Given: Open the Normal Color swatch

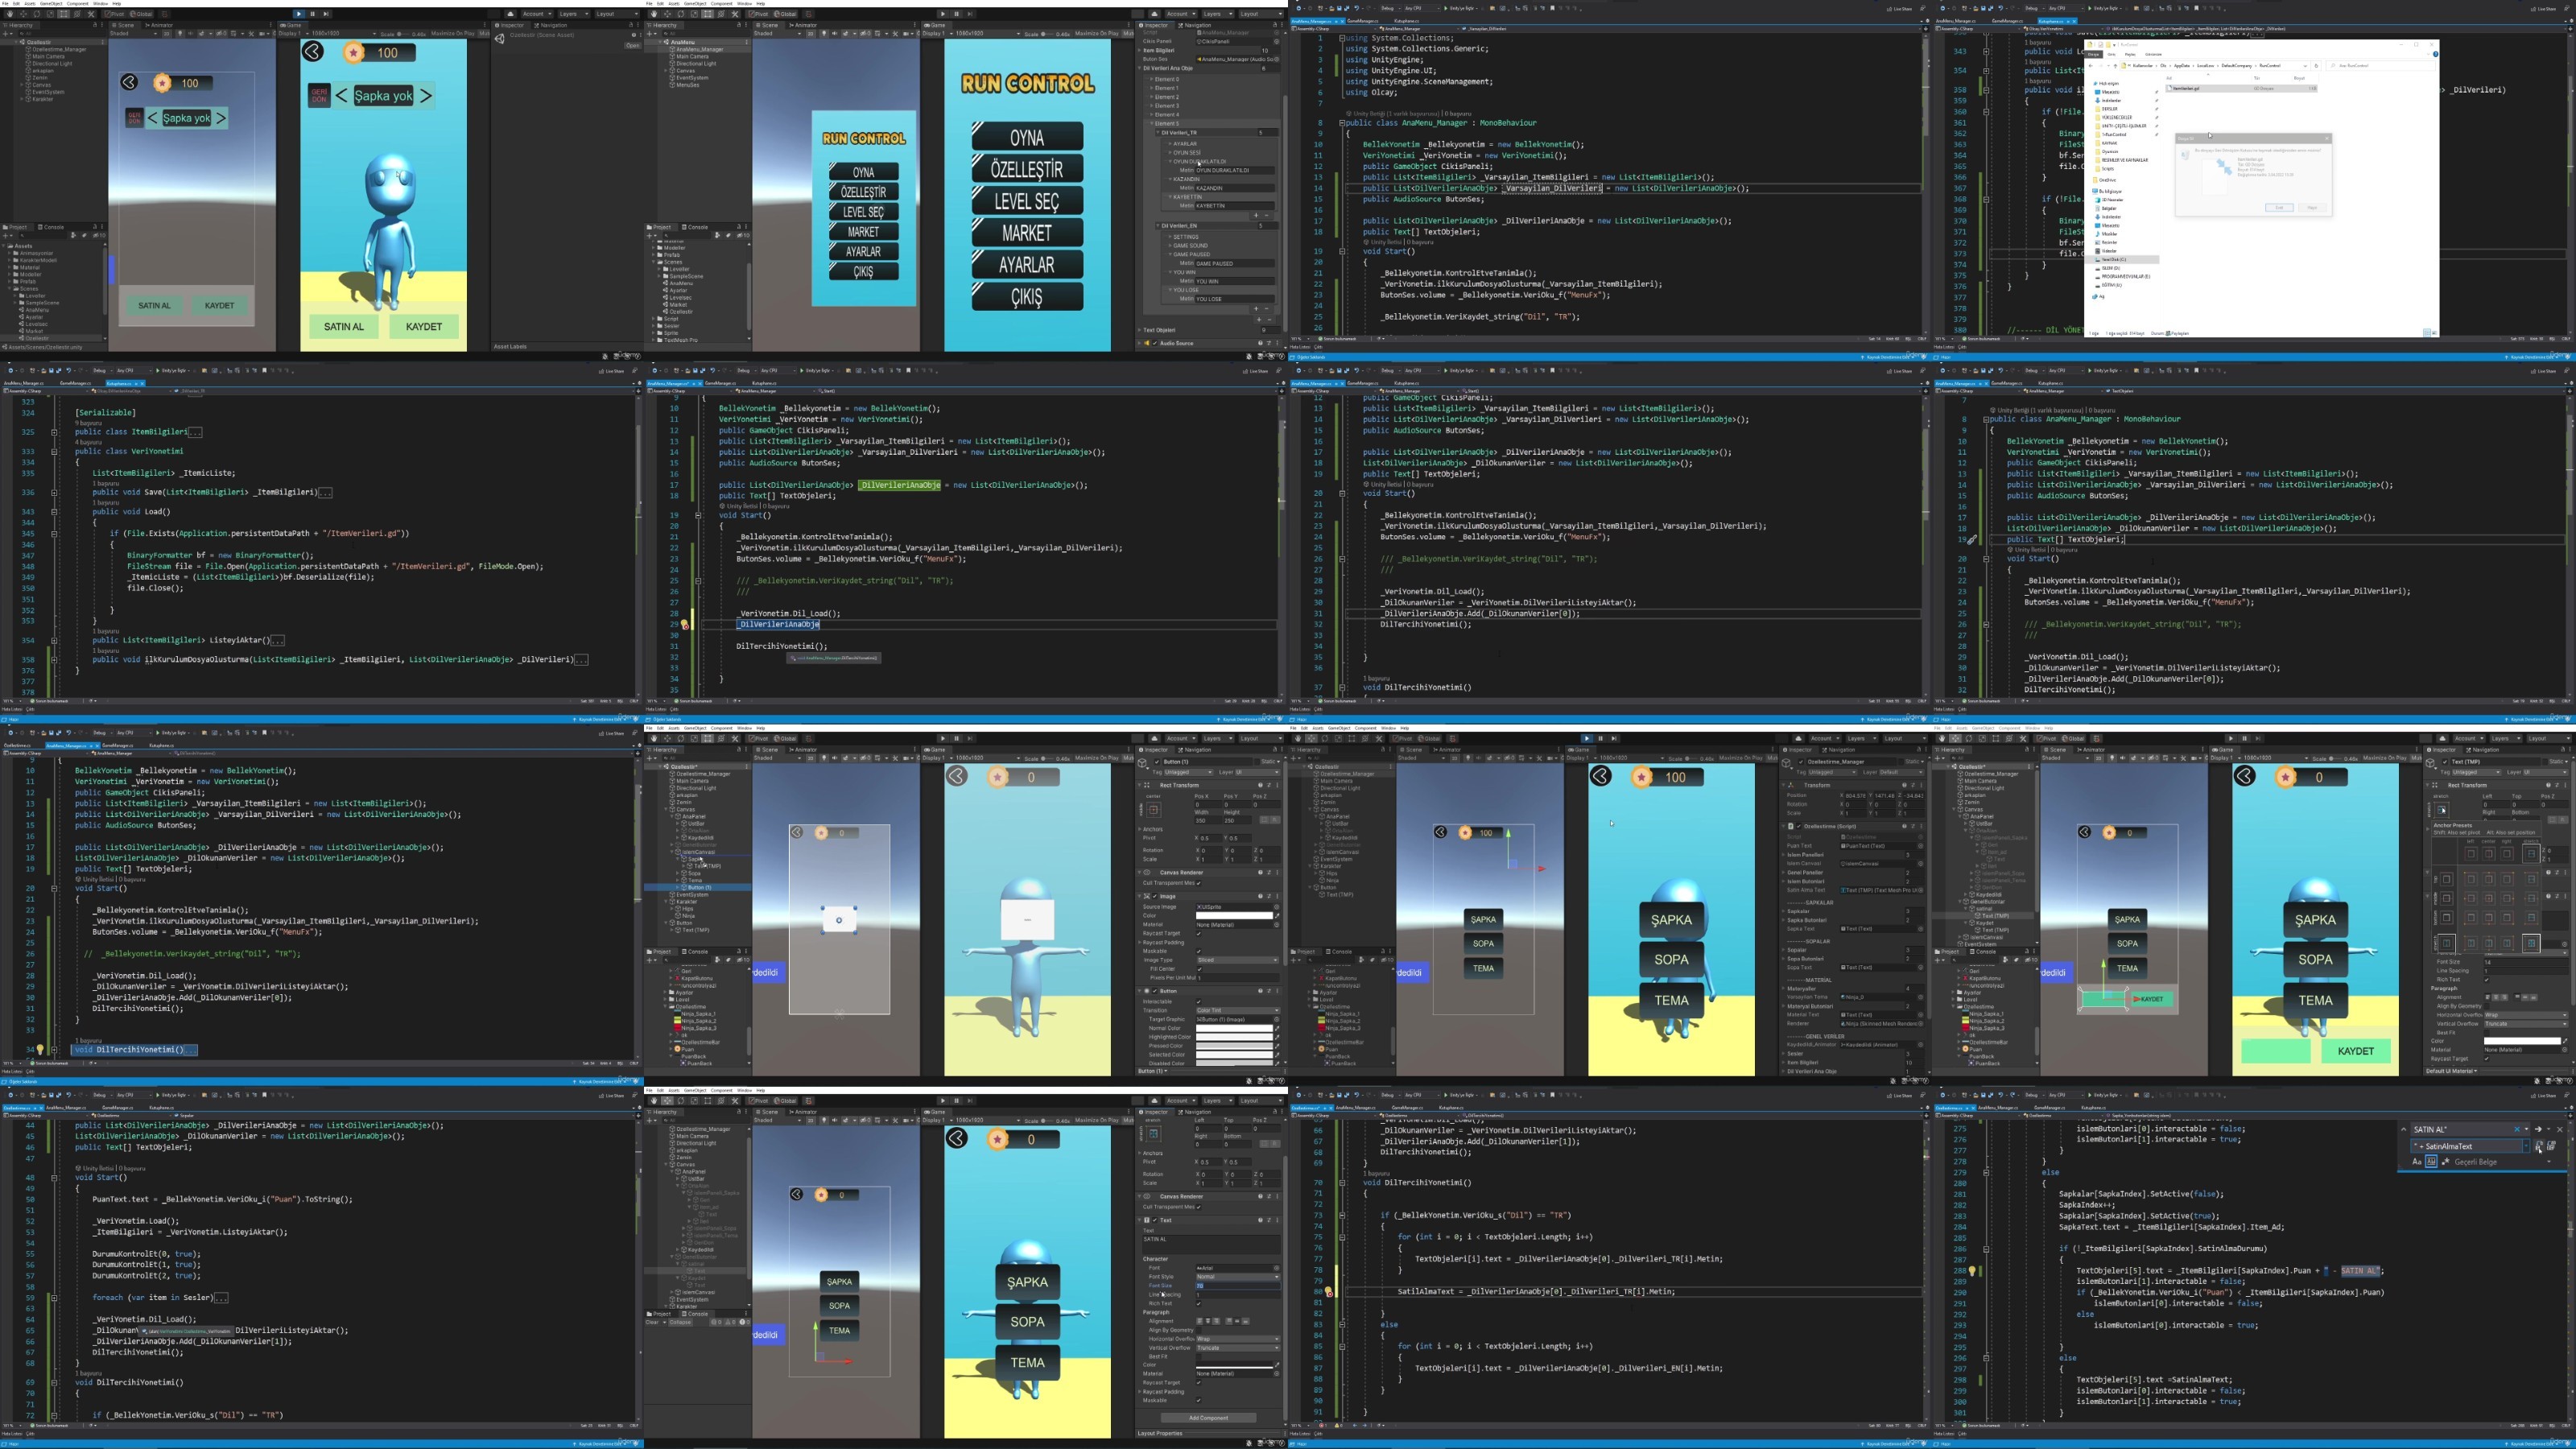Looking at the screenshot, I should [1234, 1028].
